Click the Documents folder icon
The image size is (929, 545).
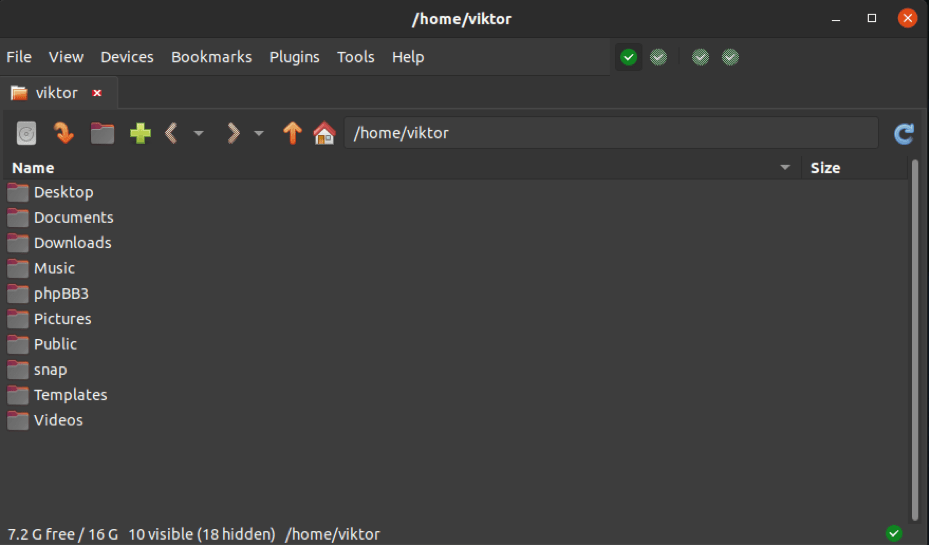[18, 217]
